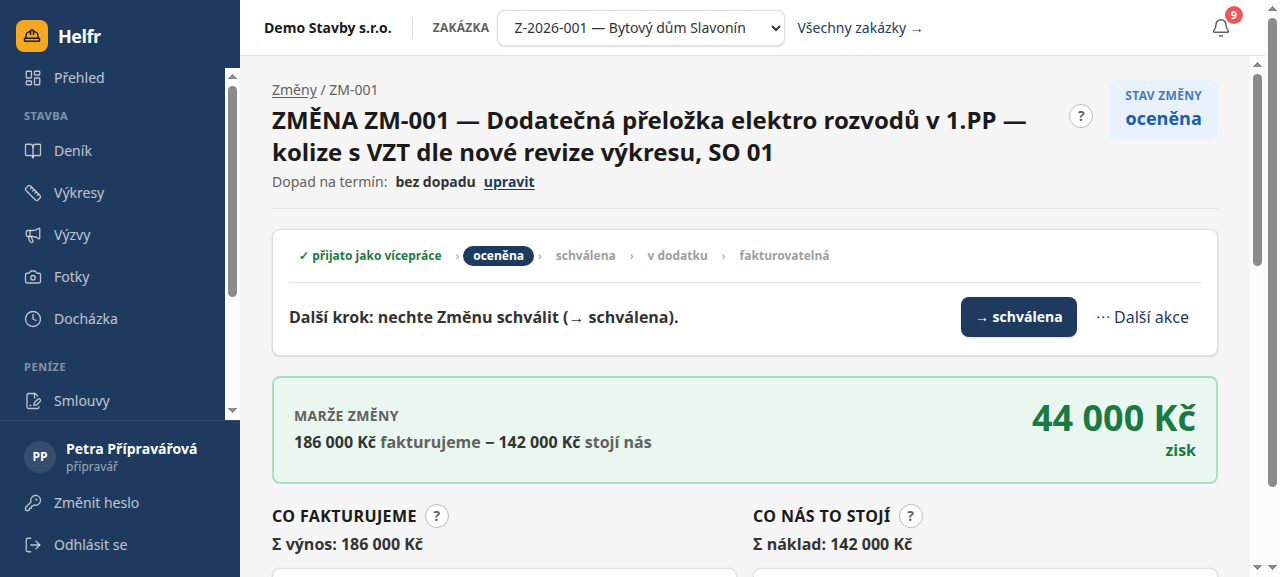Click the → schválena approve button

[1019, 317]
